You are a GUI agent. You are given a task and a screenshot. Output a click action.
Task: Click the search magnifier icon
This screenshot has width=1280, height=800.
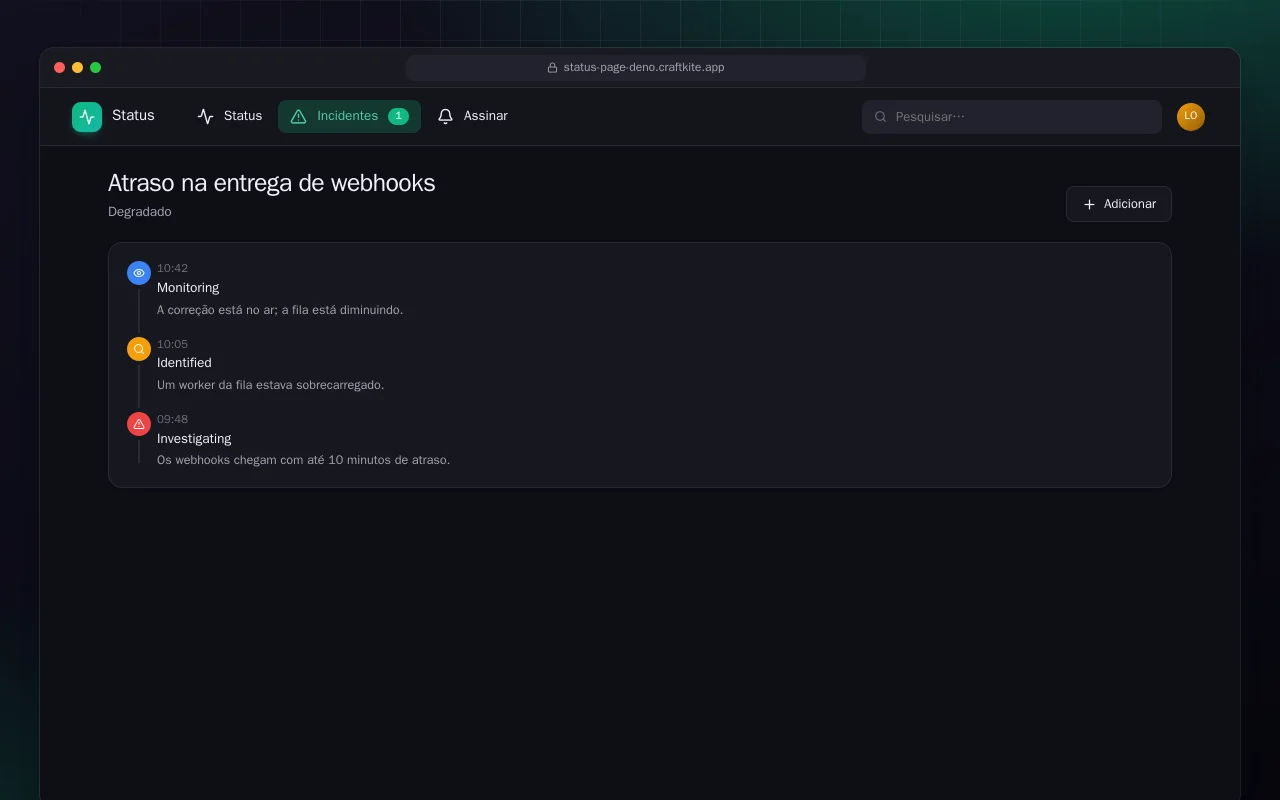[881, 117]
